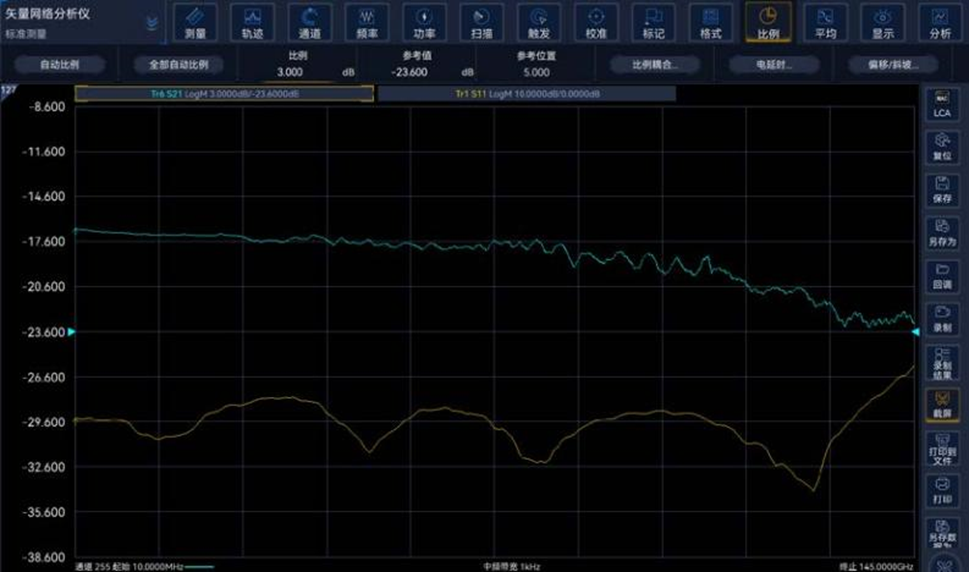Open the 校准 (Calibration) icon
Screen dimensions: 969x572
pos(596,21)
